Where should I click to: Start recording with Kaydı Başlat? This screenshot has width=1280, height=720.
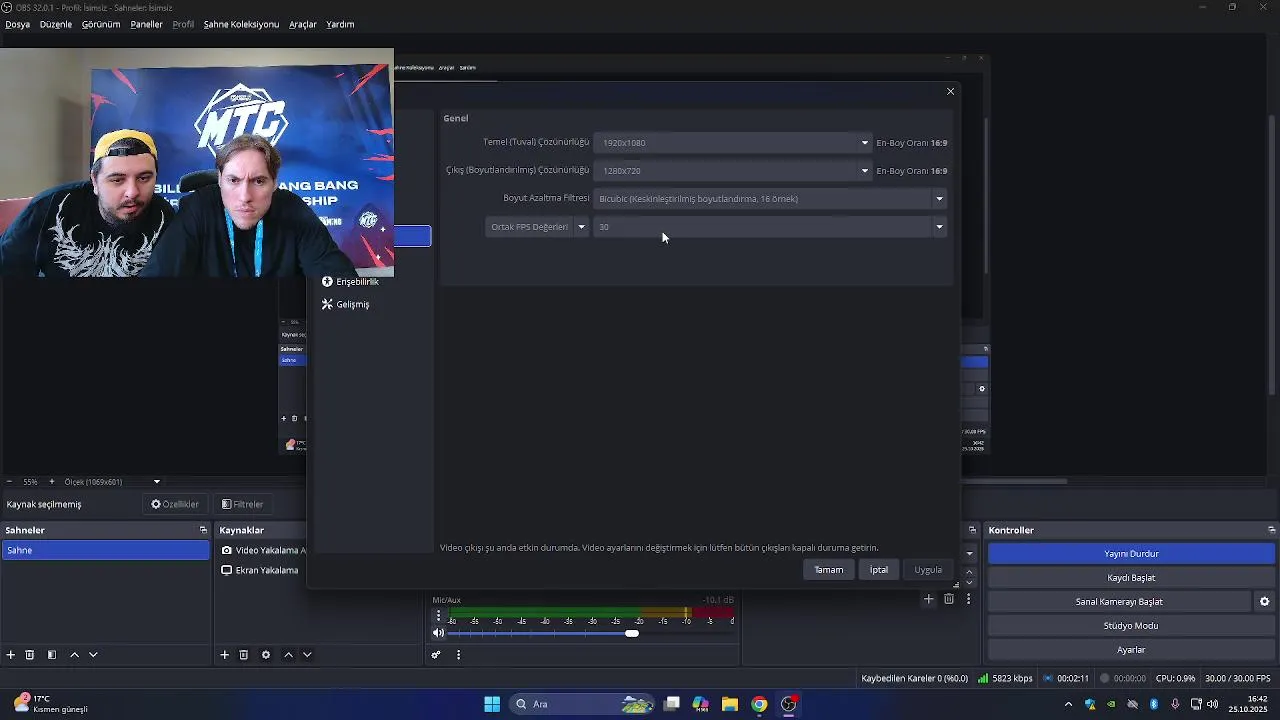point(1131,578)
